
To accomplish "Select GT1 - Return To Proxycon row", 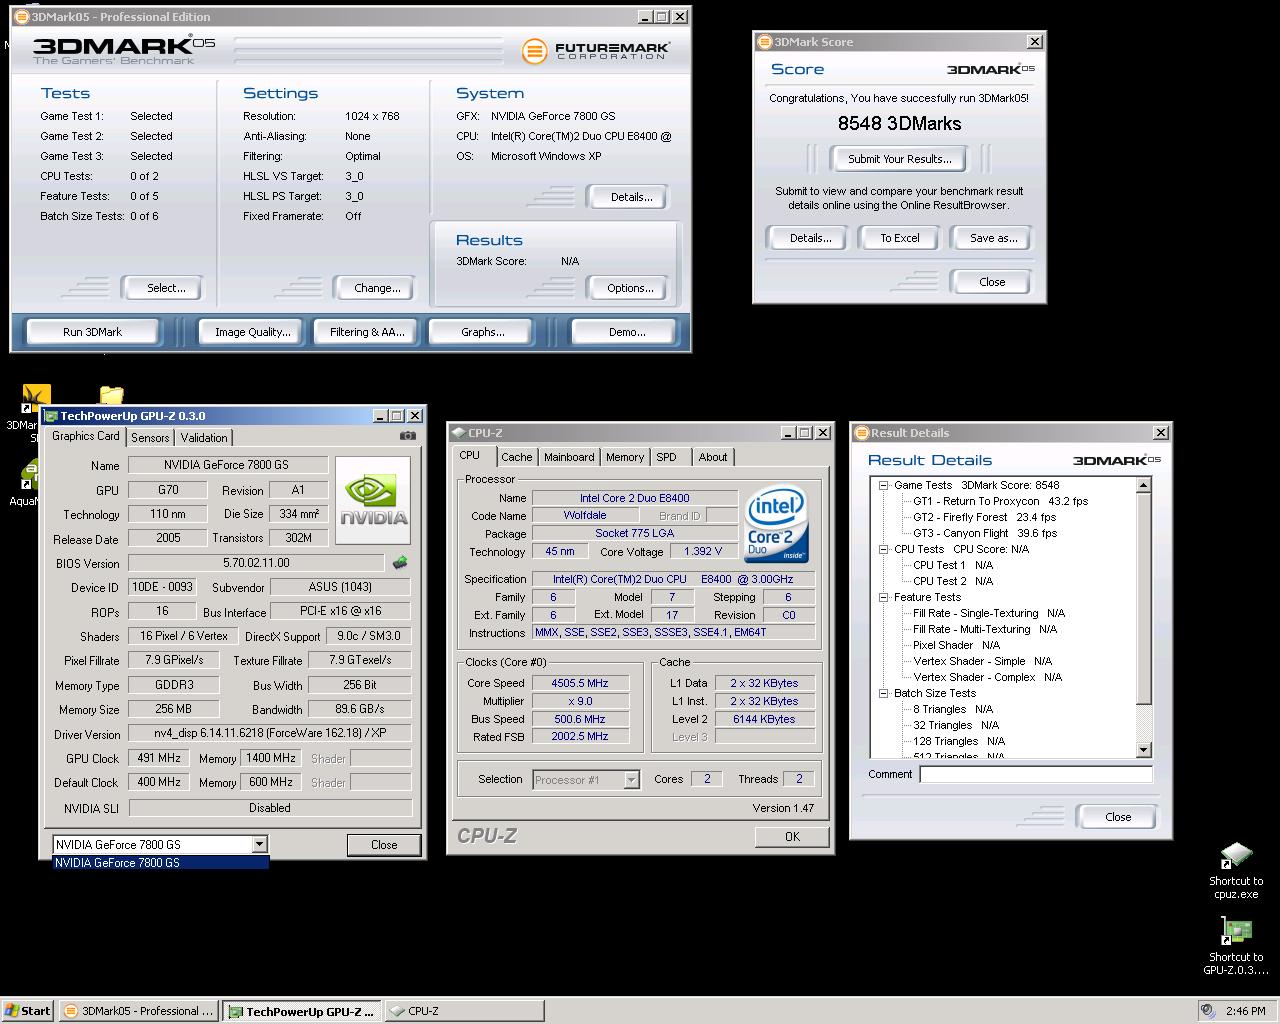I will click(1000, 501).
